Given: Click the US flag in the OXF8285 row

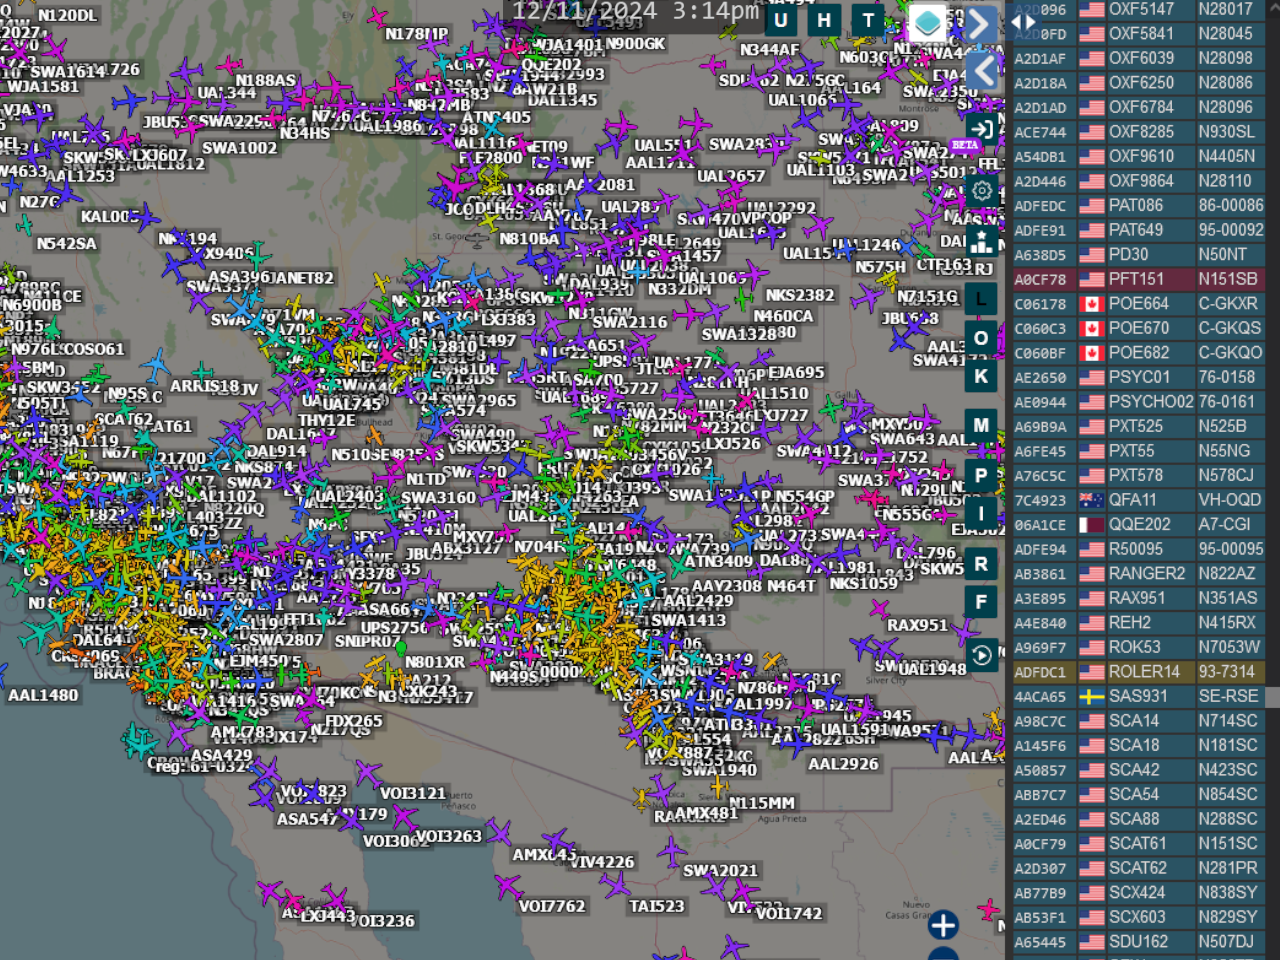Looking at the screenshot, I should 1091,132.
